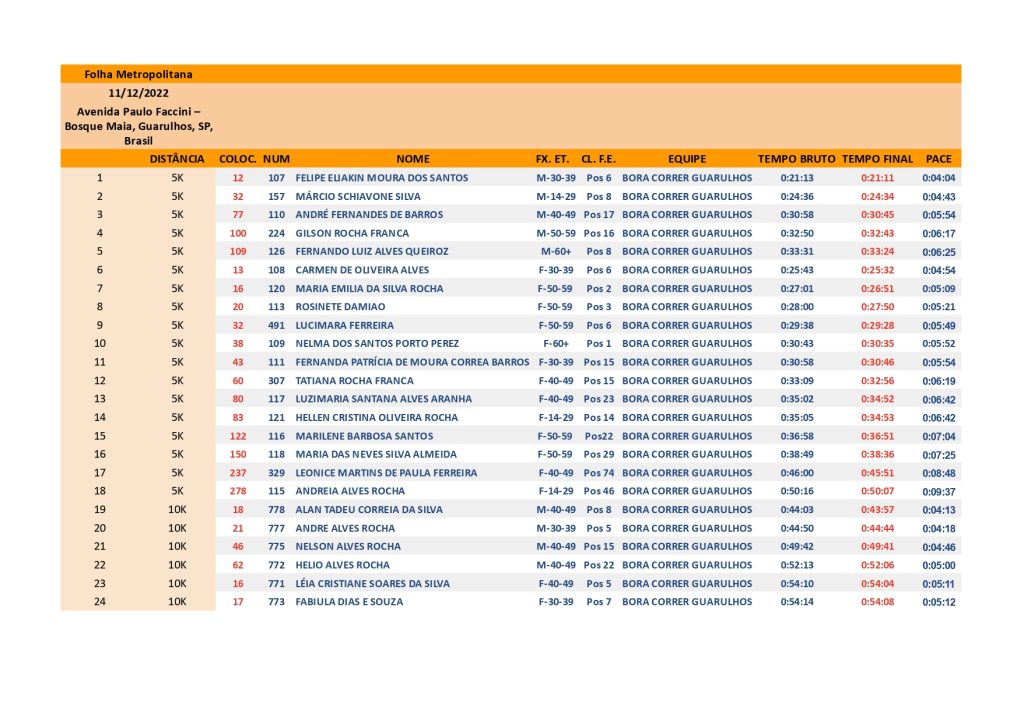This screenshot has width=1024, height=723.
Task: Click the PACE column header
Action: (938, 159)
